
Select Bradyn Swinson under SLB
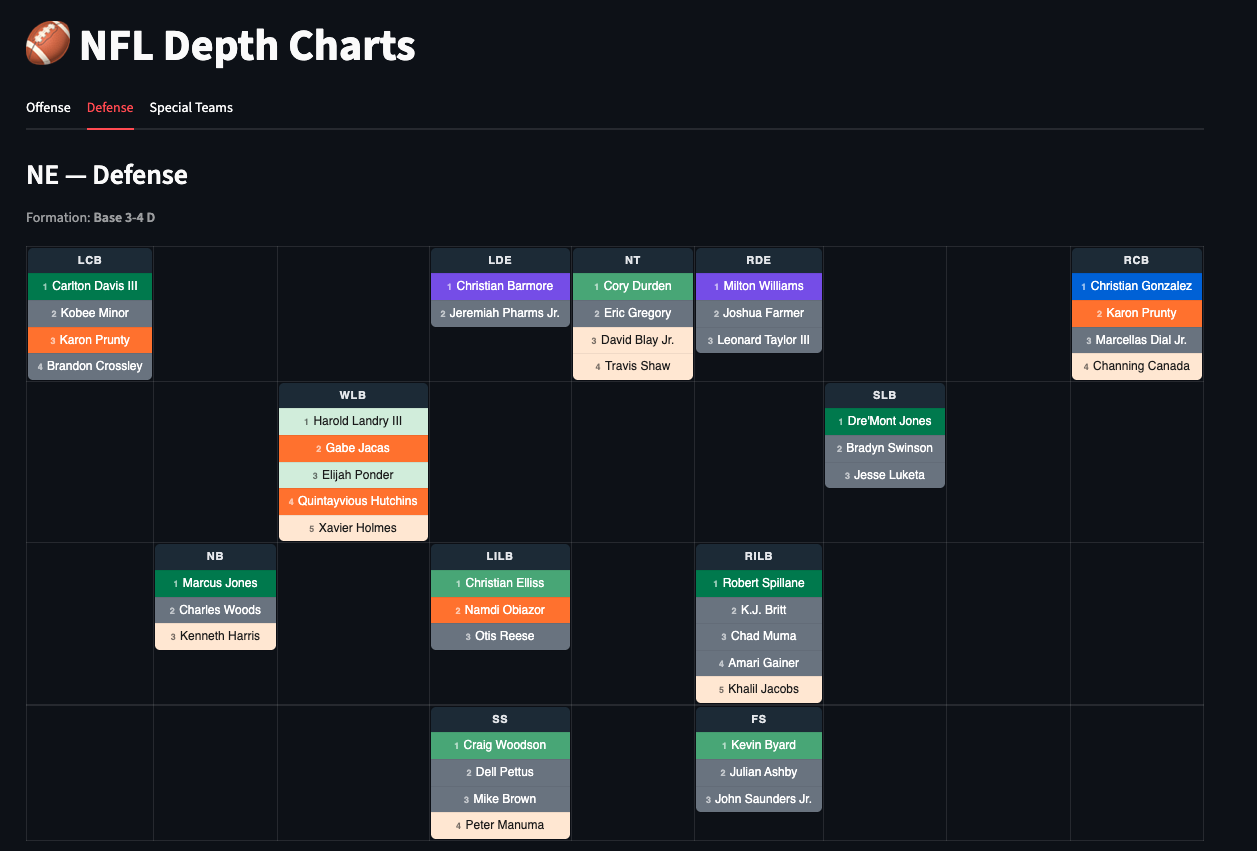point(885,448)
